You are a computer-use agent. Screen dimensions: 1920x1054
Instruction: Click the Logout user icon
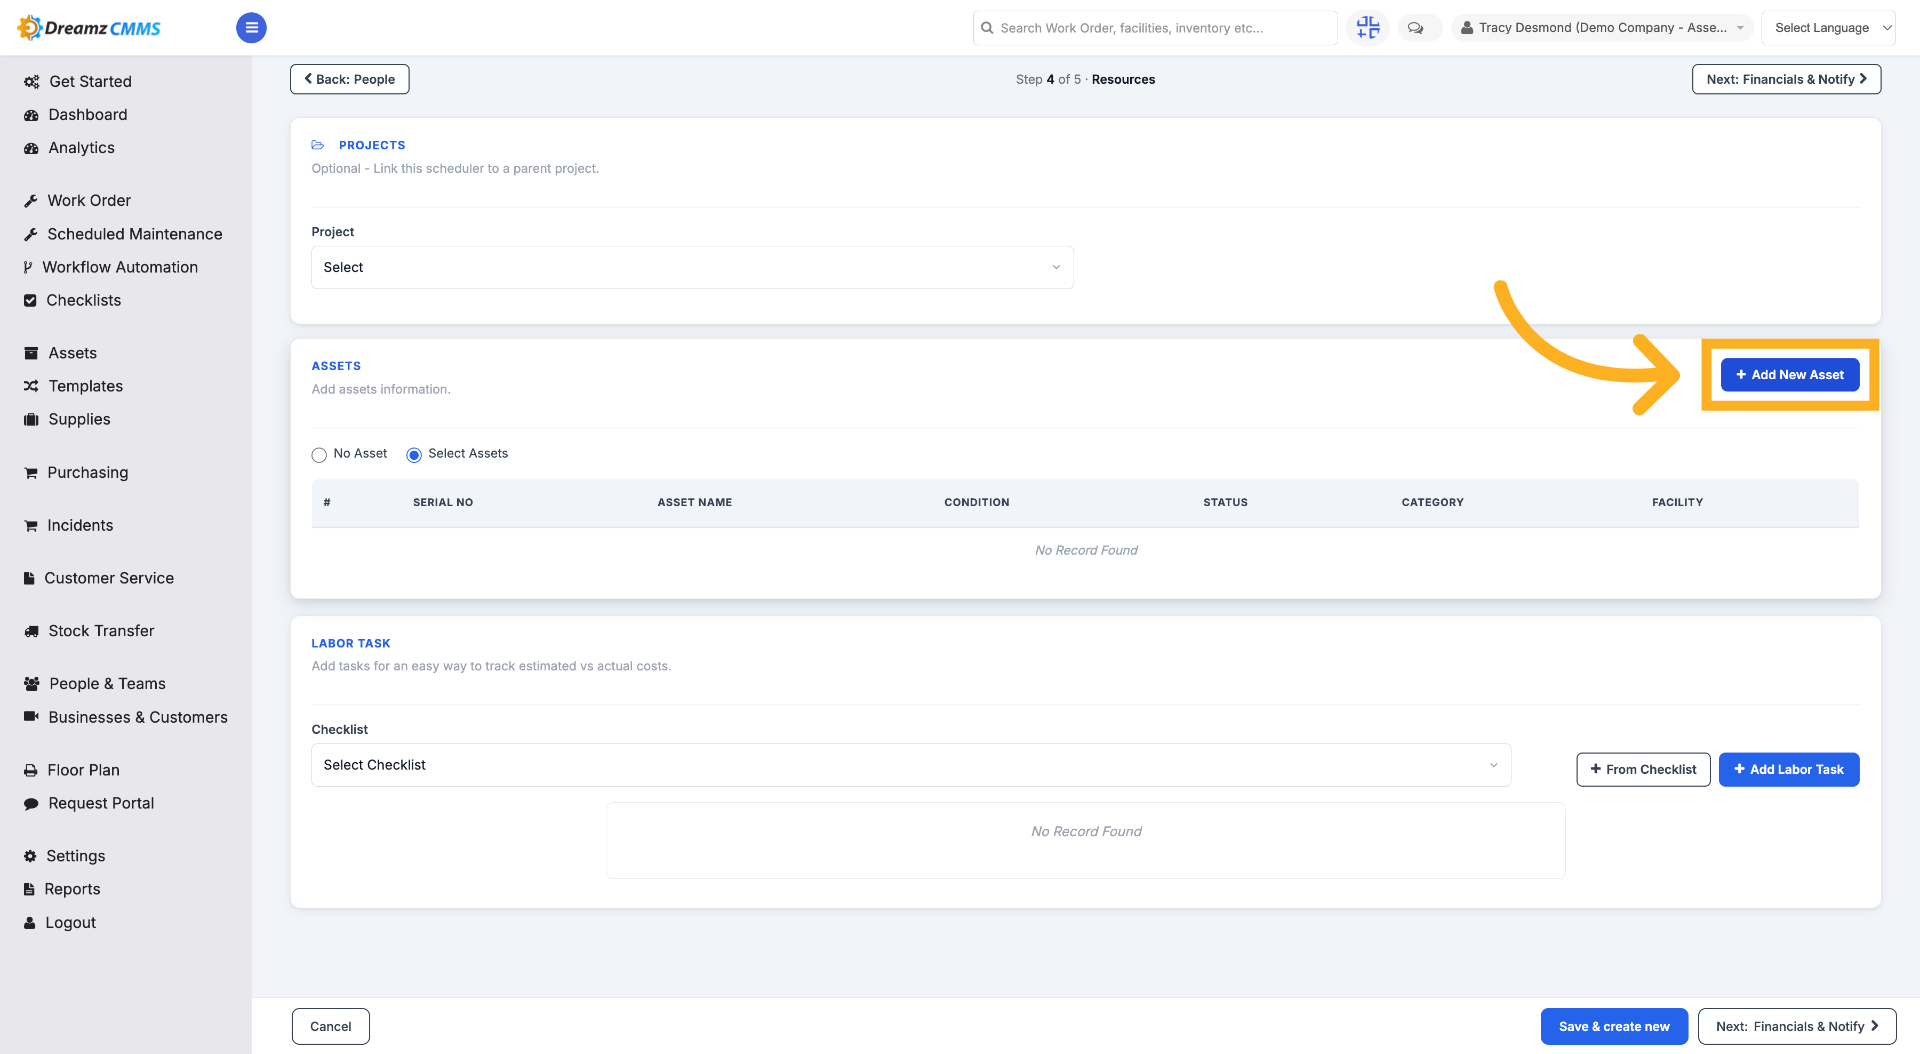point(30,923)
